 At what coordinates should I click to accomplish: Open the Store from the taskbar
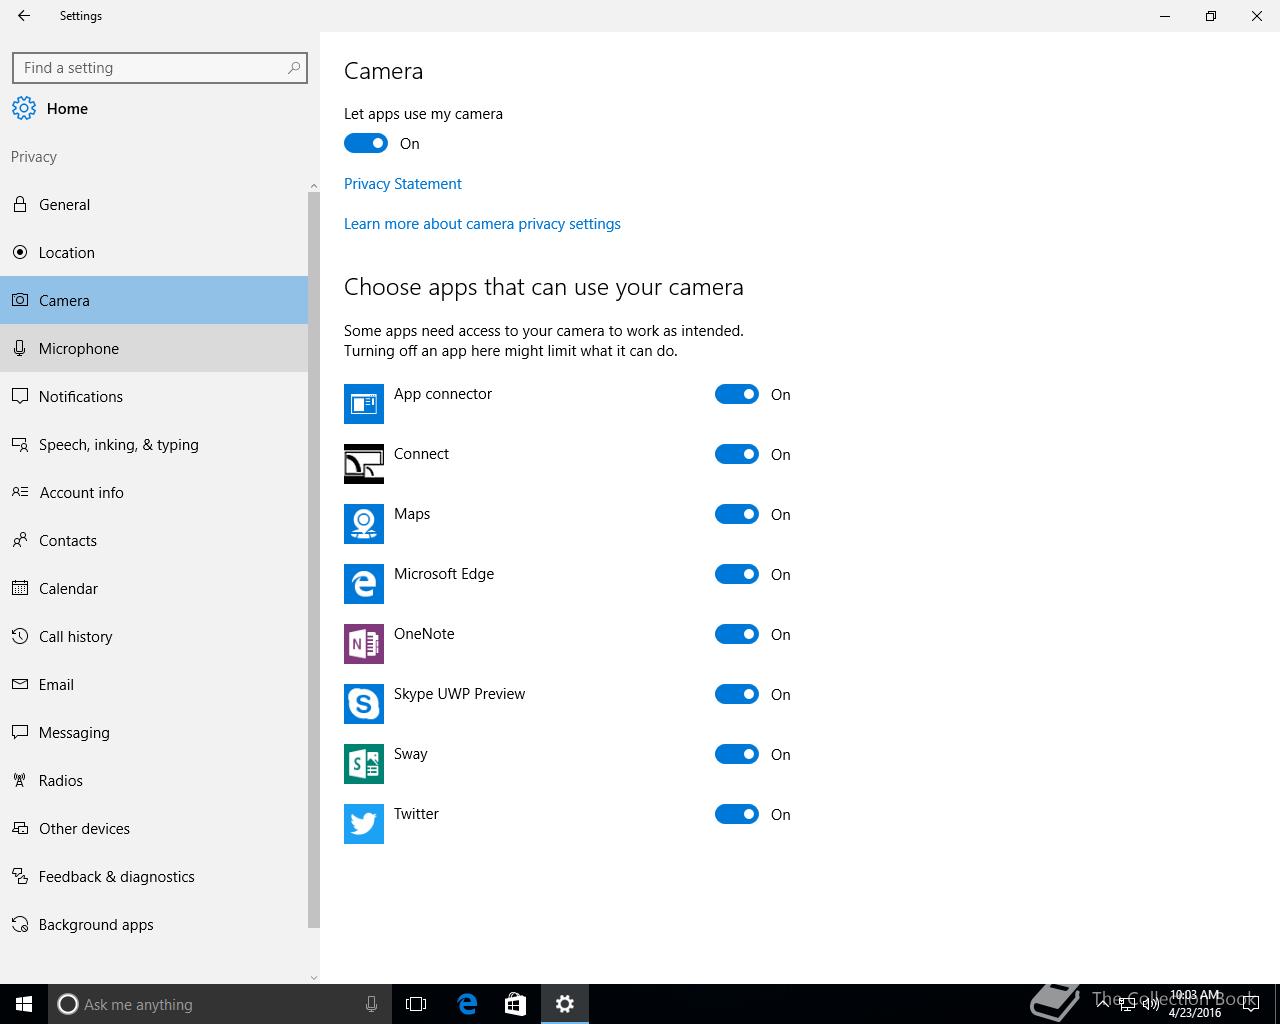(515, 1004)
